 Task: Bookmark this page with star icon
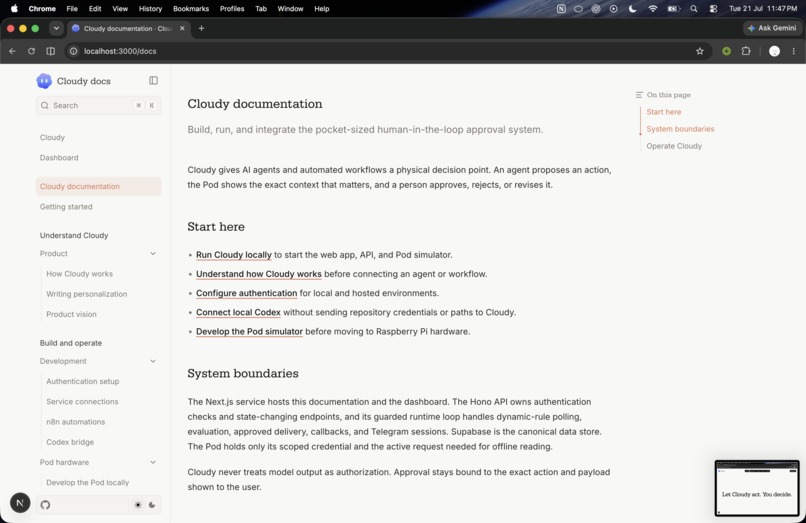click(700, 51)
